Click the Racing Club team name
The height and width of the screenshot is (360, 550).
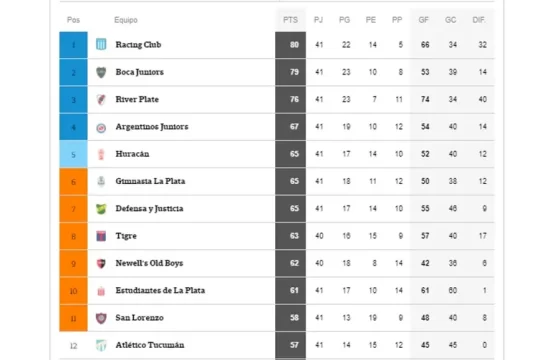coord(138,45)
